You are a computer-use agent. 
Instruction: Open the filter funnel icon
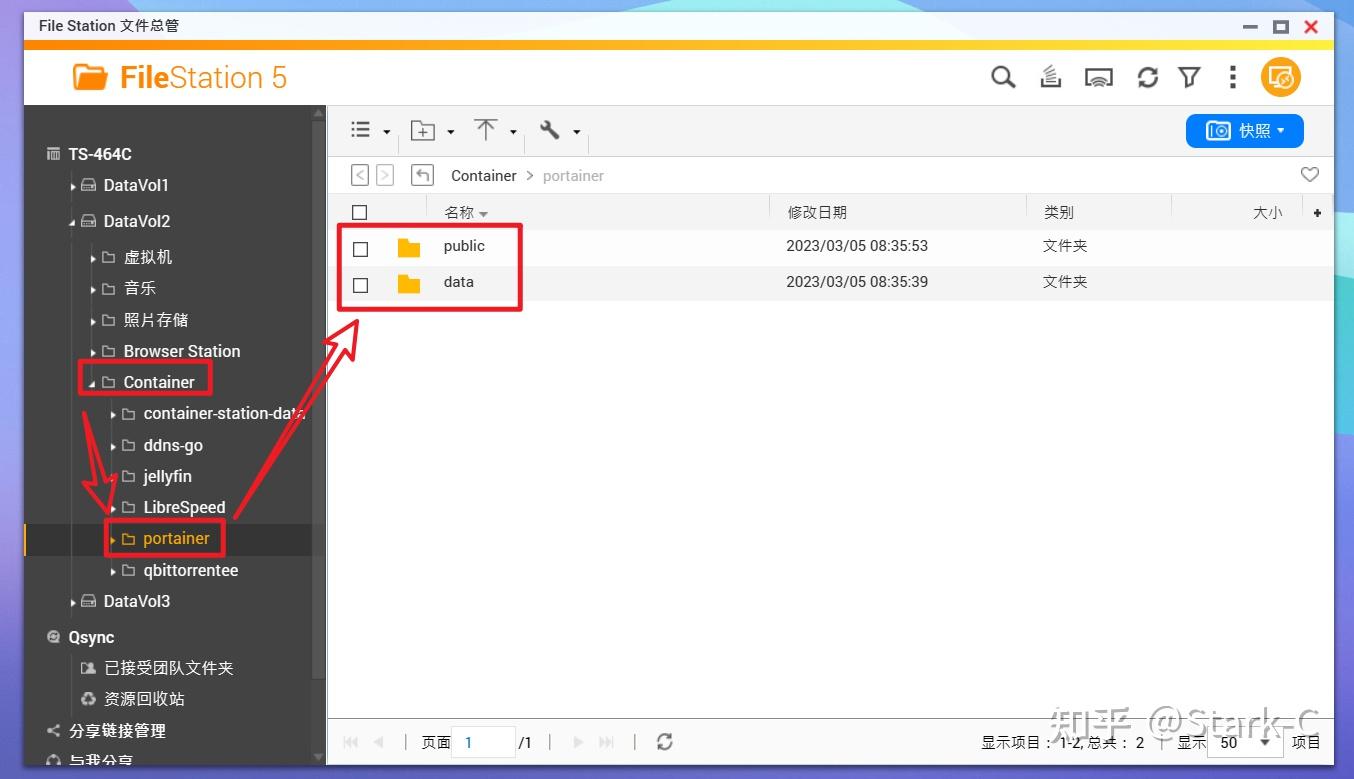tap(1189, 77)
